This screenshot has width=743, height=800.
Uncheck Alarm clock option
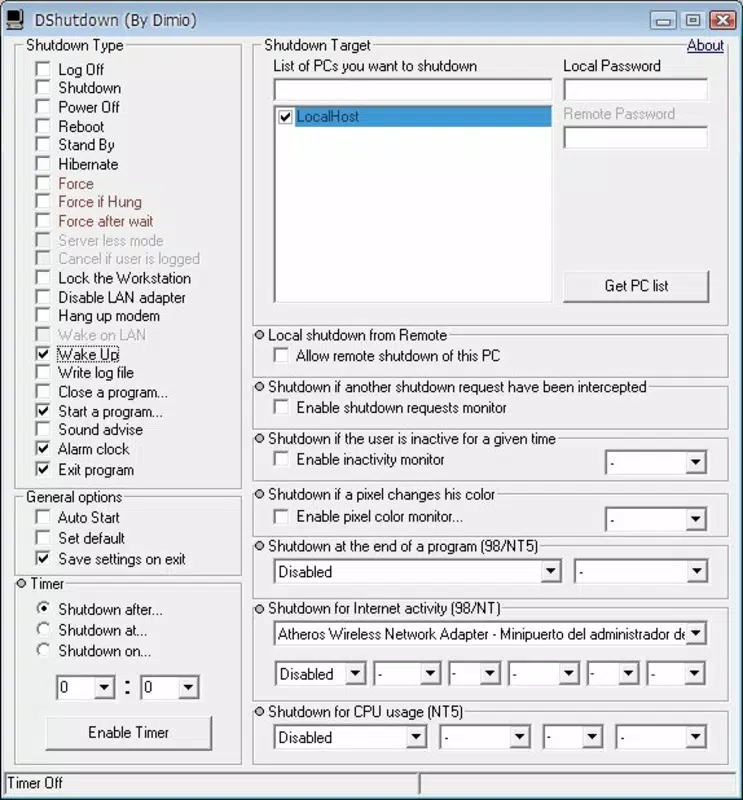43,449
